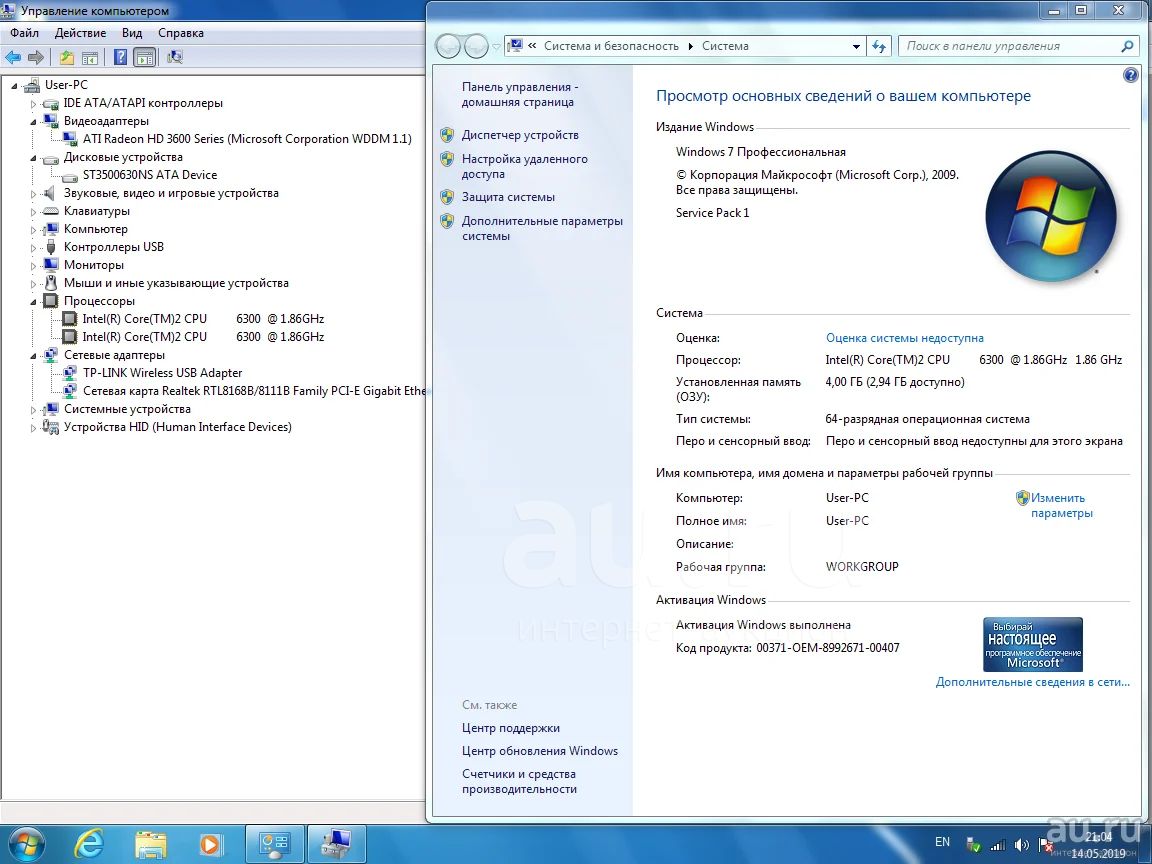Toggle the show/hide console tree toolbar icon
The image size is (1152, 864).
click(90, 57)
